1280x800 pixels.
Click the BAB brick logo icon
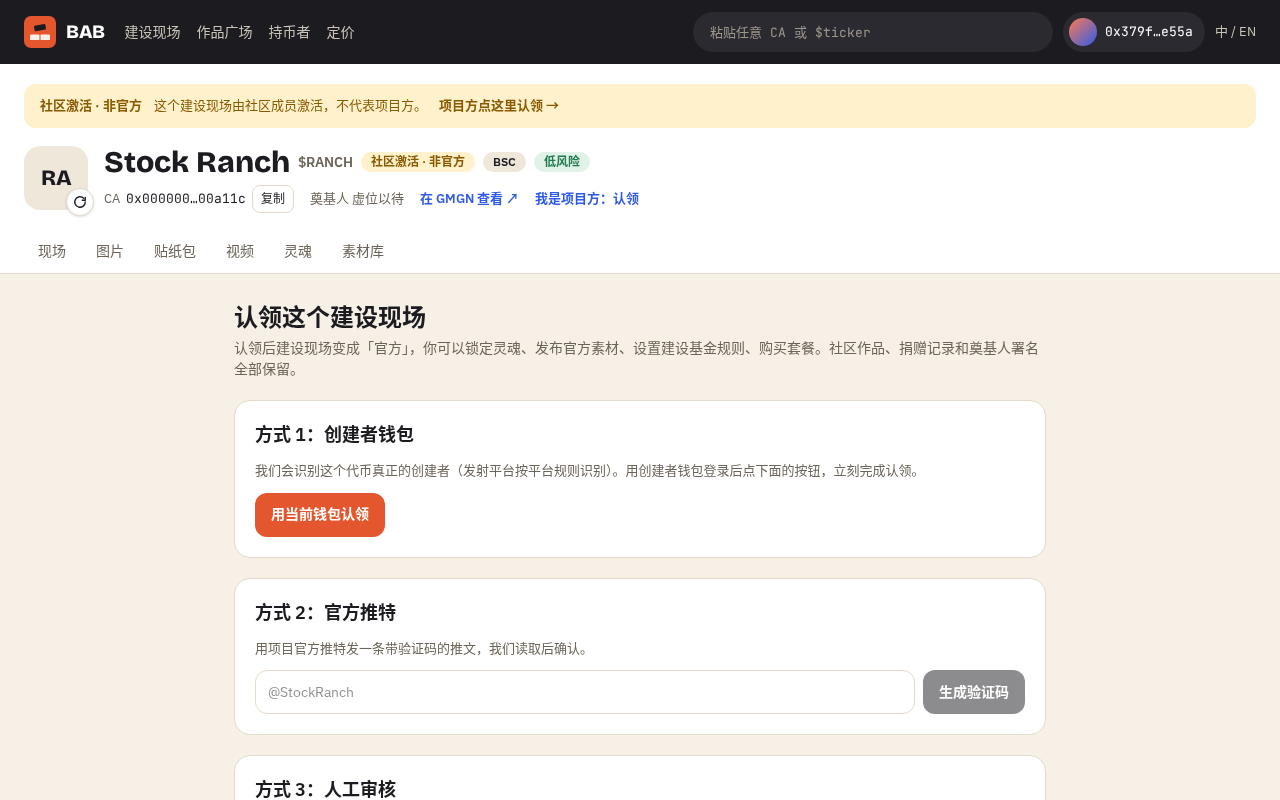click(x=40, y=32)
